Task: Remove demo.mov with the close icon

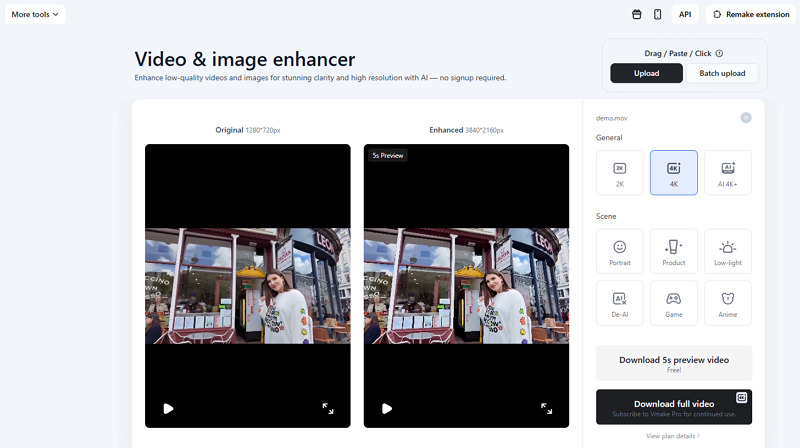Action: coord(746,118)
